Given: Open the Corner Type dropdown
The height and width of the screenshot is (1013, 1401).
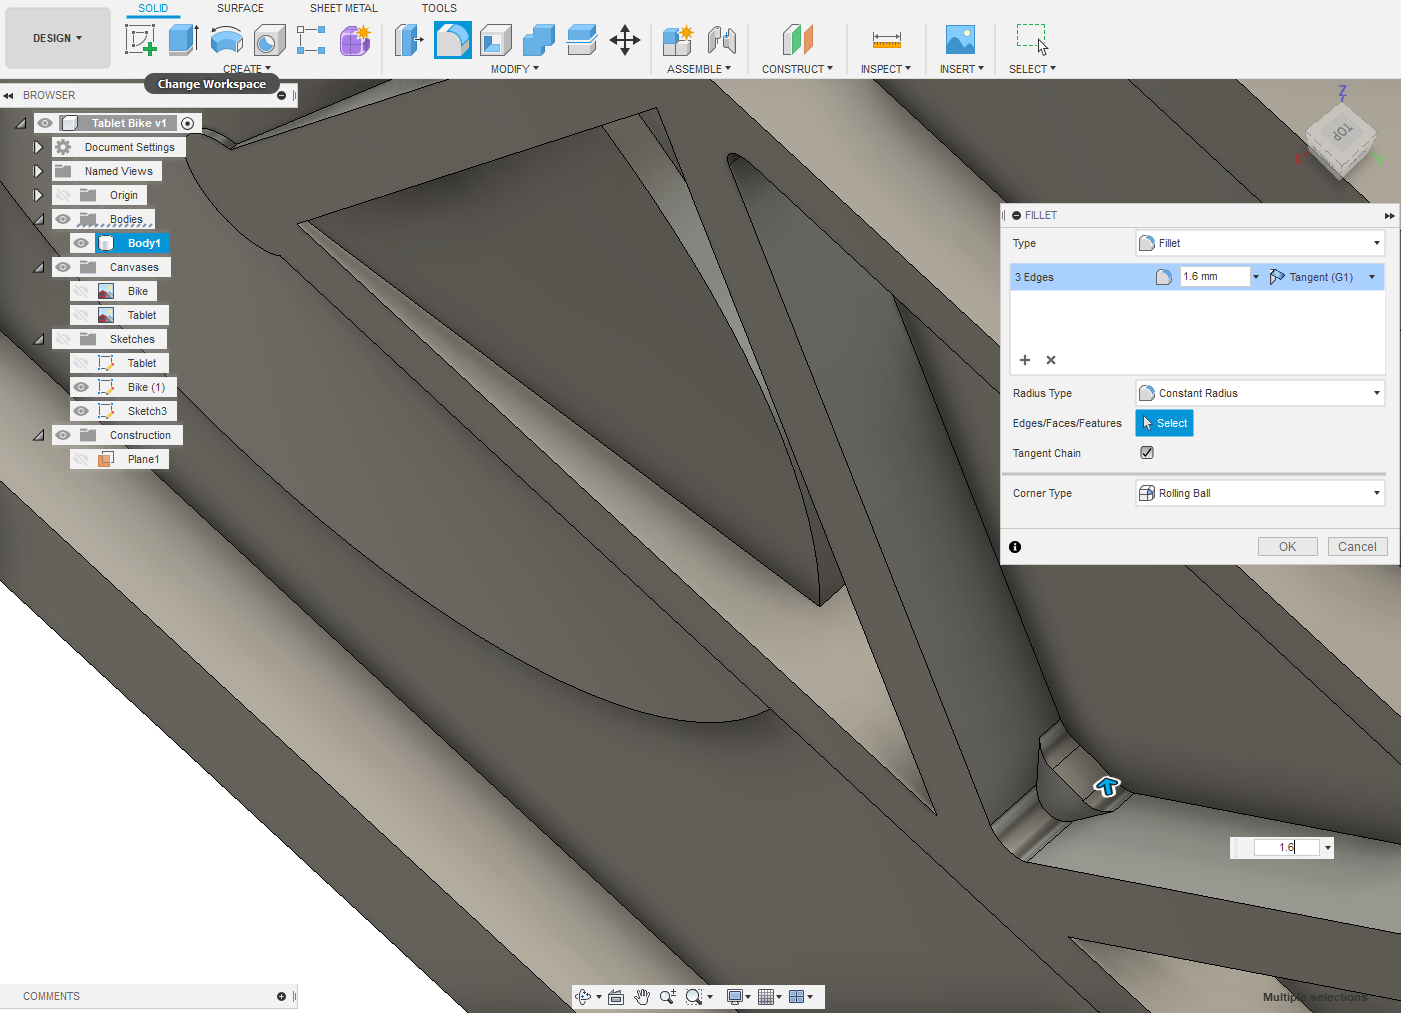Looking at the screenshot, I should 1260,493.
